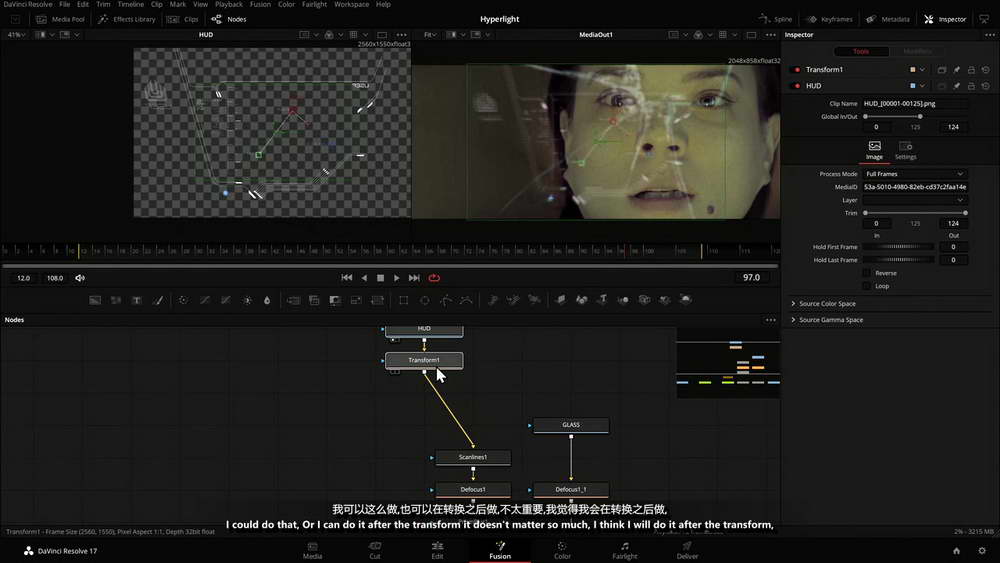Toggle the Nodes panel button

coord(228,19)
